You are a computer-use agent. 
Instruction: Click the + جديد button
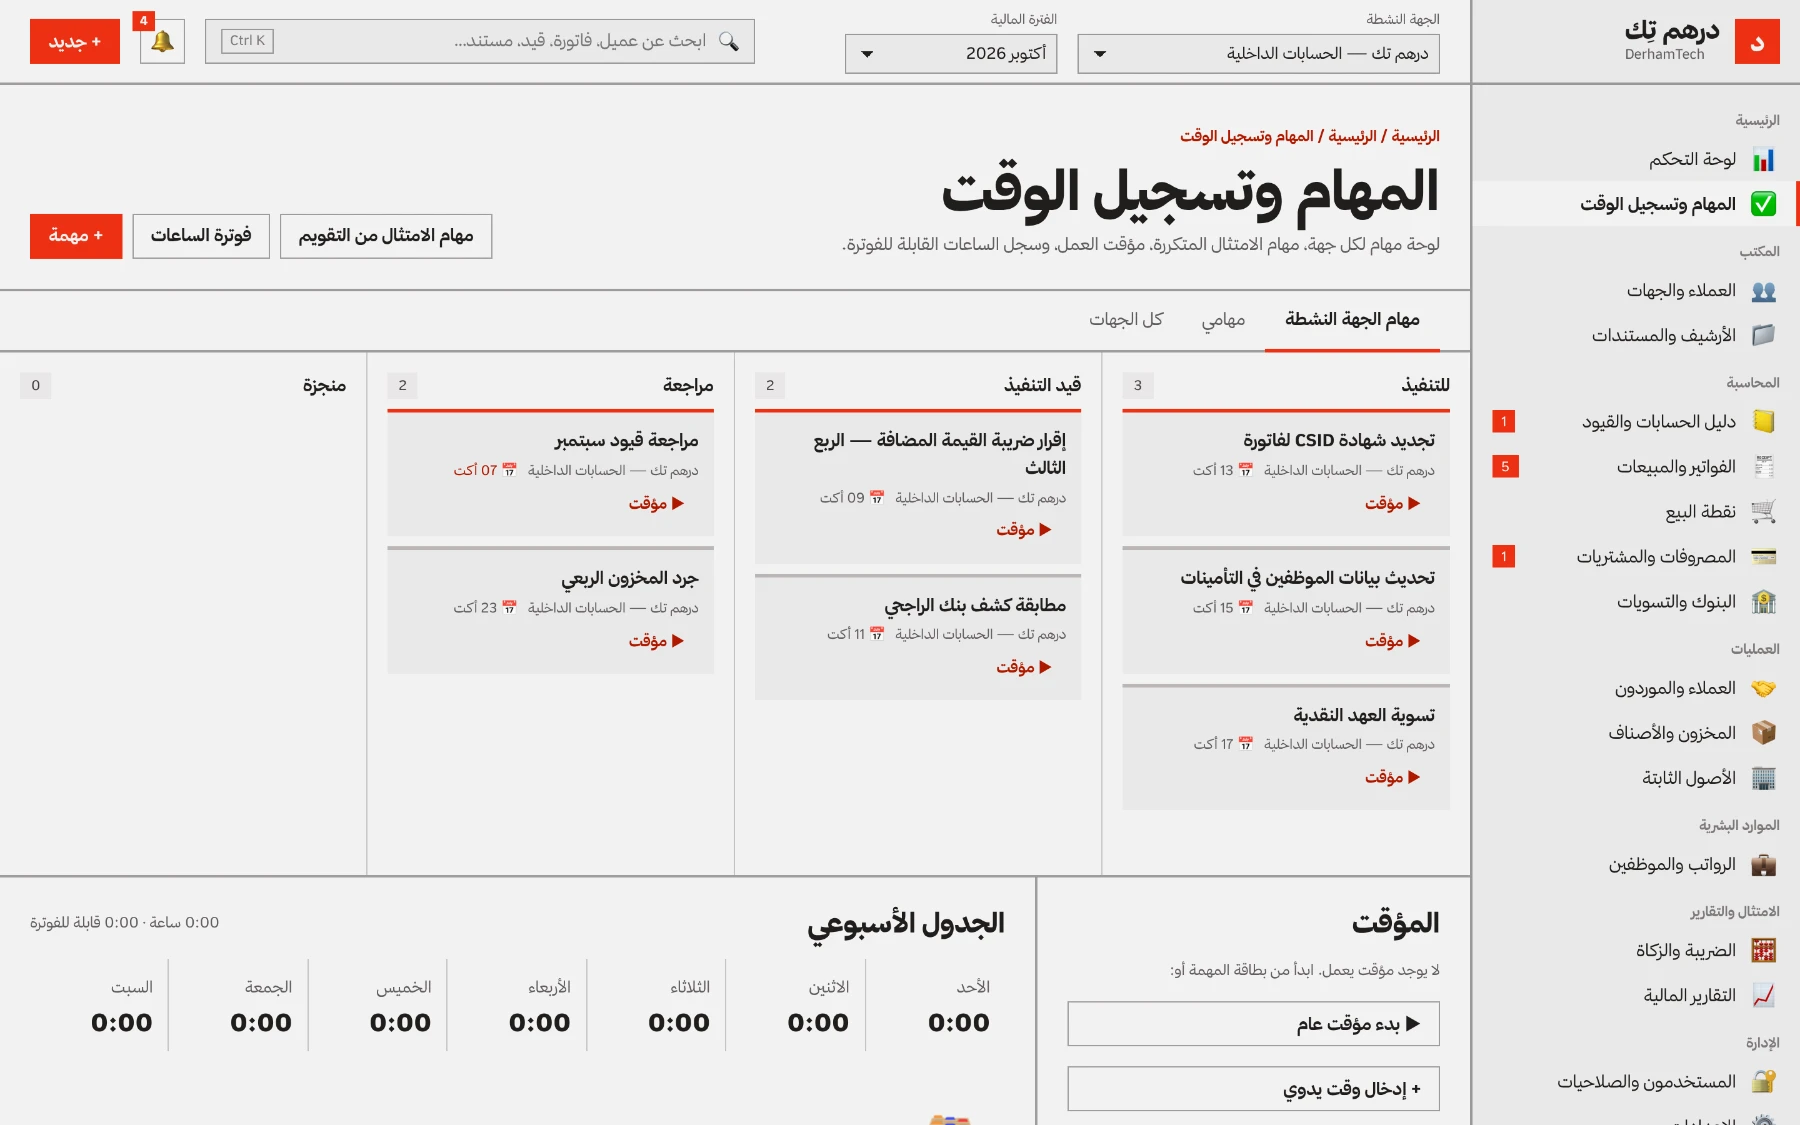pos(75,42)
